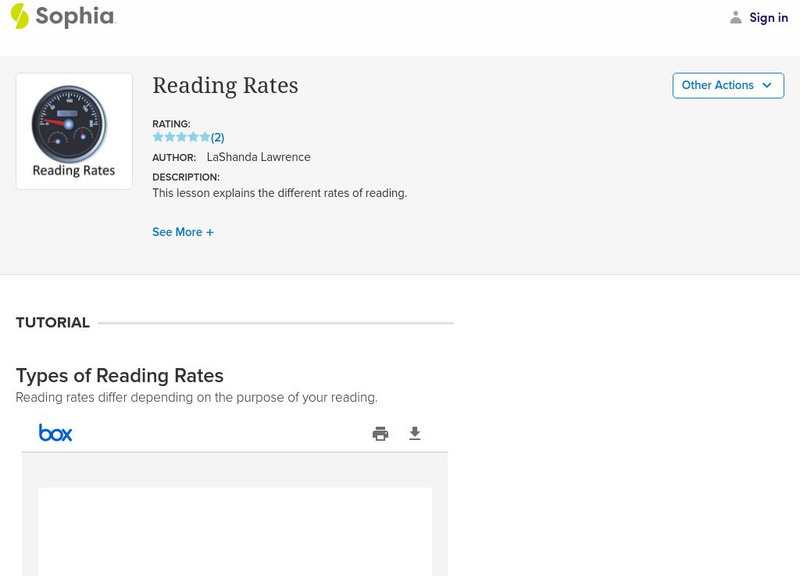The image size is (800, 576).
Task: Click the user silhouette icon
Action: 736,18
